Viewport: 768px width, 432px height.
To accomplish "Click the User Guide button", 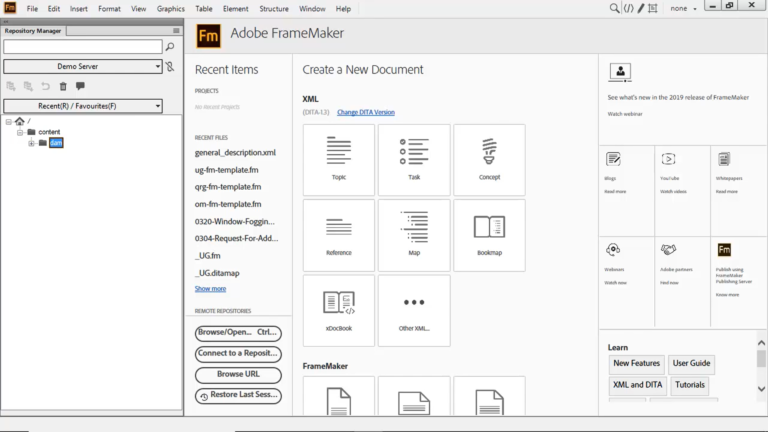I will pyautogui.click(x=691, y=363).
